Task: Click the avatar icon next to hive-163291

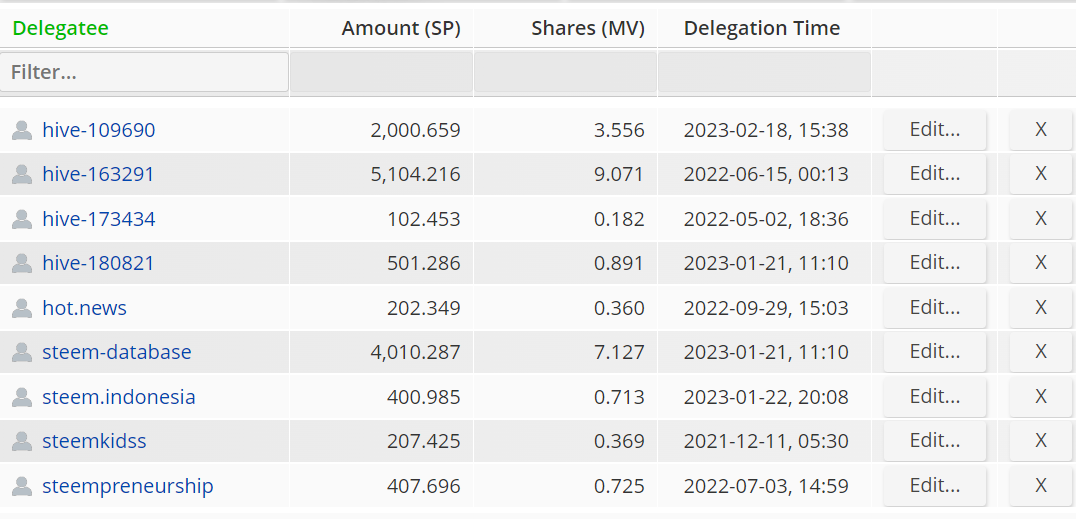Action: 22,175
